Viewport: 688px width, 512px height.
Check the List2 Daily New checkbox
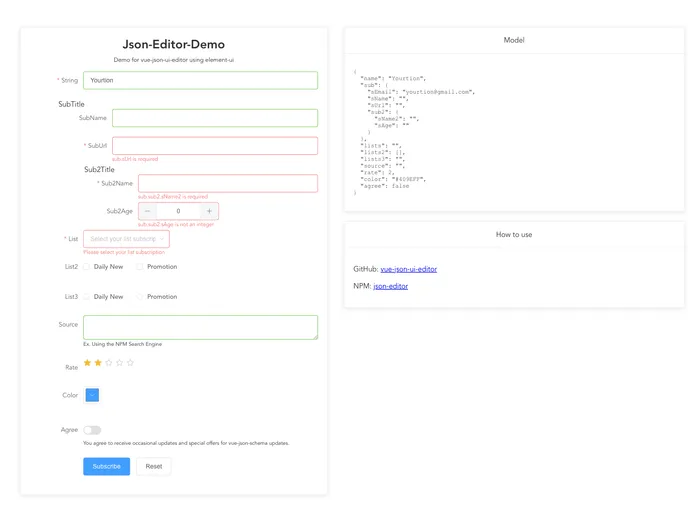[x=87, y=267]
